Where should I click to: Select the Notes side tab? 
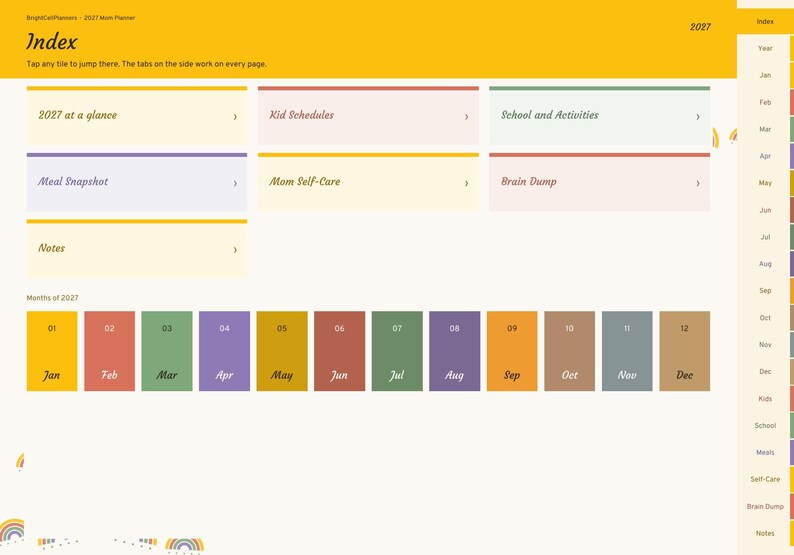click(x=765, y=533)
